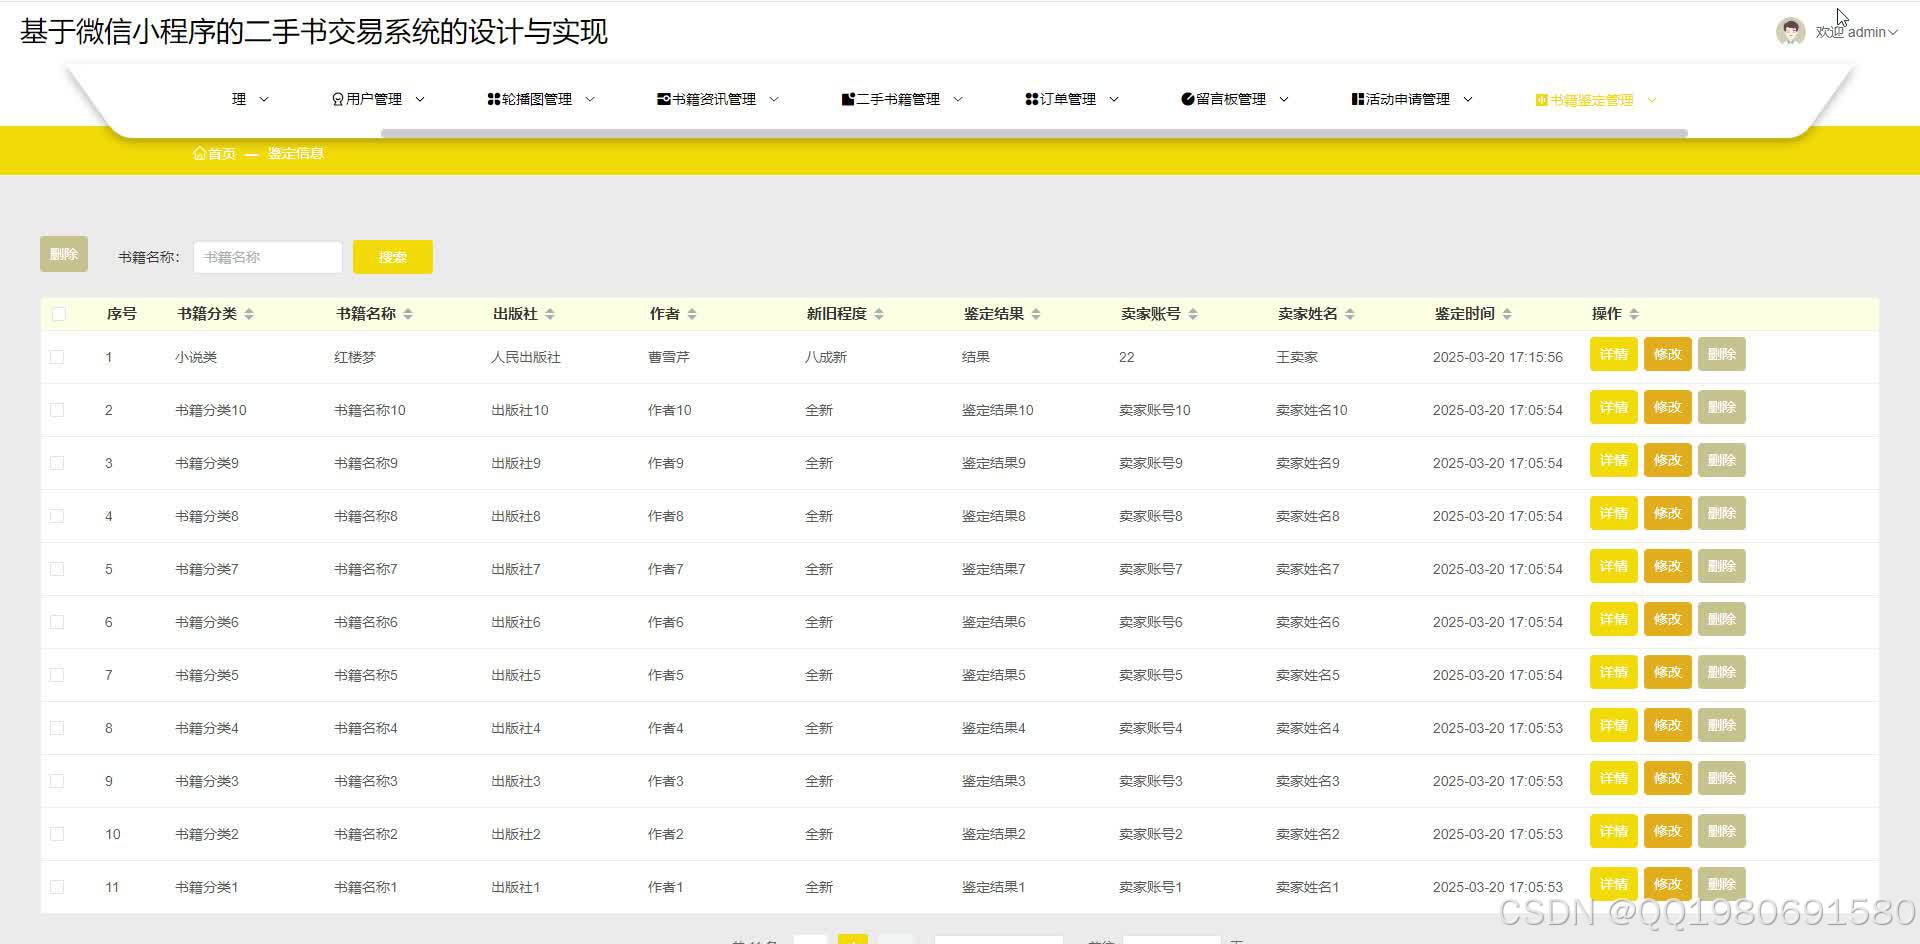This screenshot has height=944, width=1920.
Task: Click the yellow 搜索 search button
Action: pyautogui.click(x=392, y=256)
